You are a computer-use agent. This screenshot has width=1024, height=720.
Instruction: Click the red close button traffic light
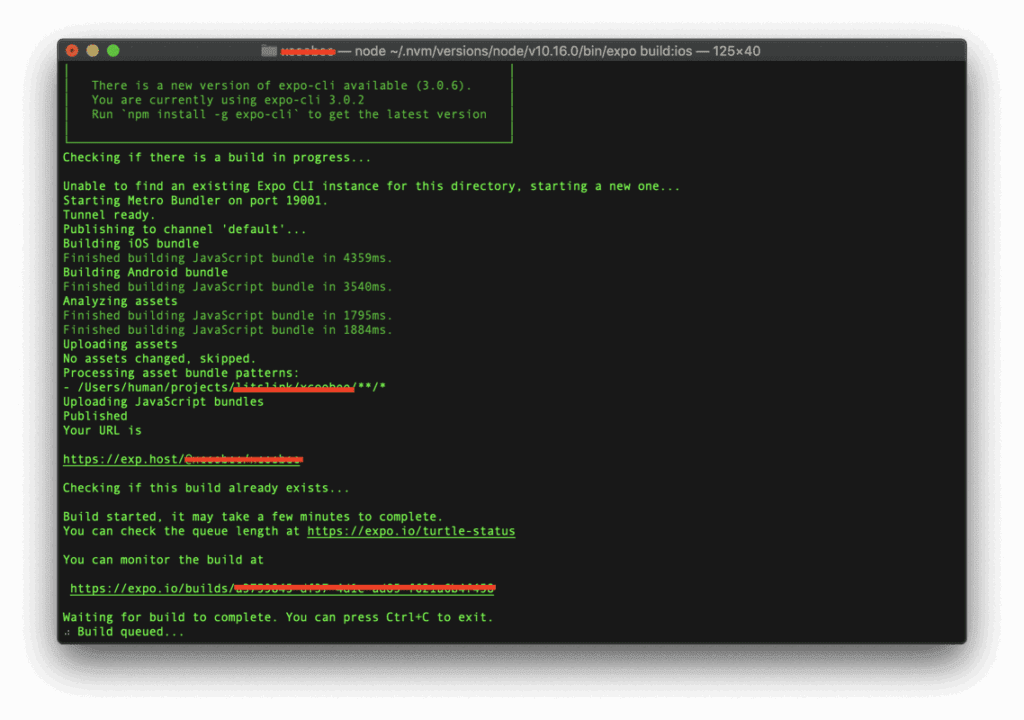(x=72, y=50)
